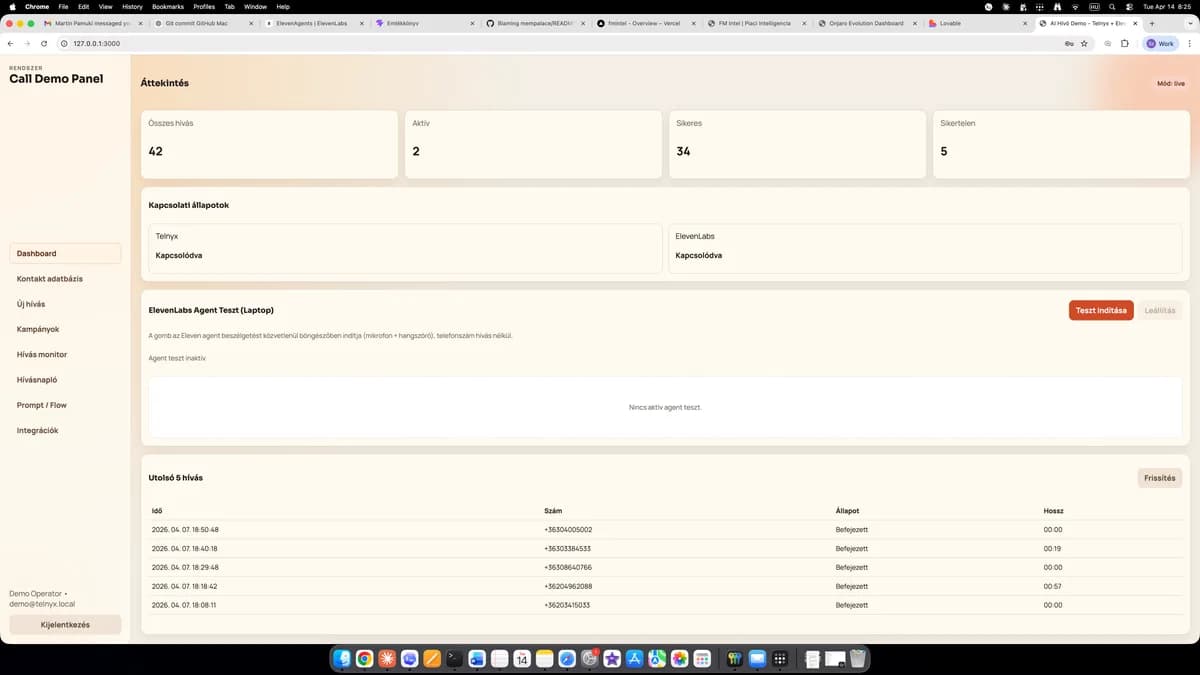Open Finder from the Dock

(343, 658)
